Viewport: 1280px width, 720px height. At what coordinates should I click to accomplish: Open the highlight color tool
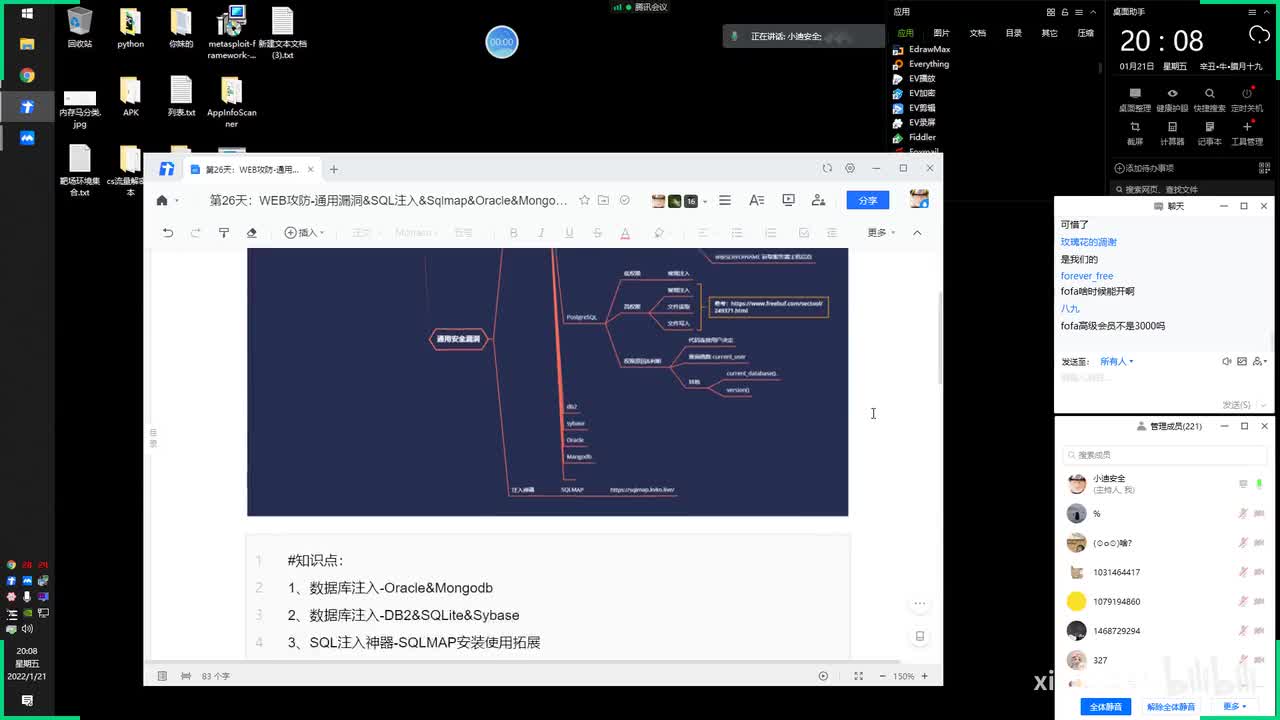pyautogui.click(x=659, y=232)
